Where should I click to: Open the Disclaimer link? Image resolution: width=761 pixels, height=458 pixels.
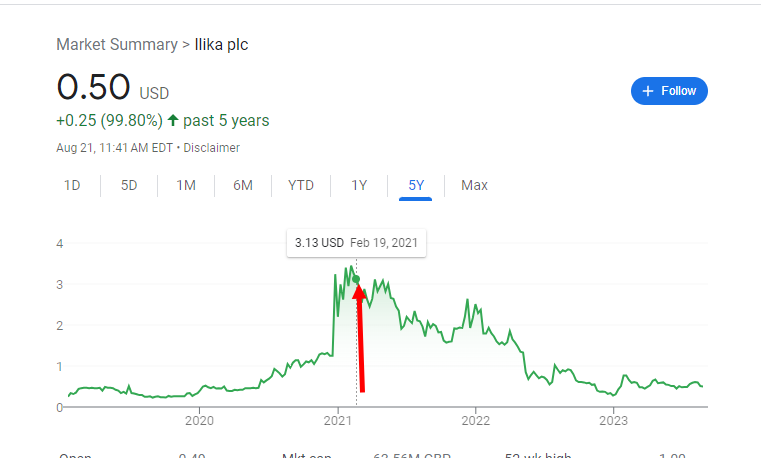pyautogui.click(x=212, y=148)
